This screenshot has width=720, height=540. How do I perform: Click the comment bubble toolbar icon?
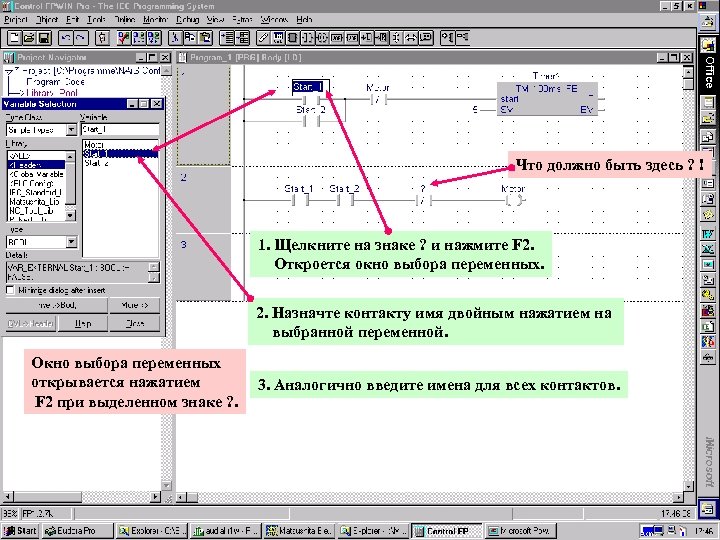click(x=426, y=38)
